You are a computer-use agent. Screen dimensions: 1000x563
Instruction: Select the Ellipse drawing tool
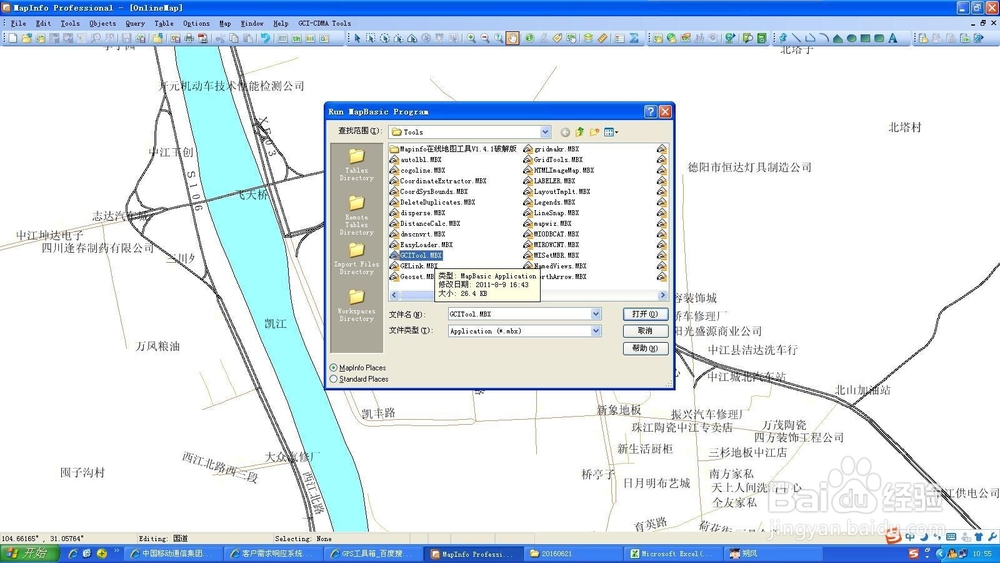851,38
